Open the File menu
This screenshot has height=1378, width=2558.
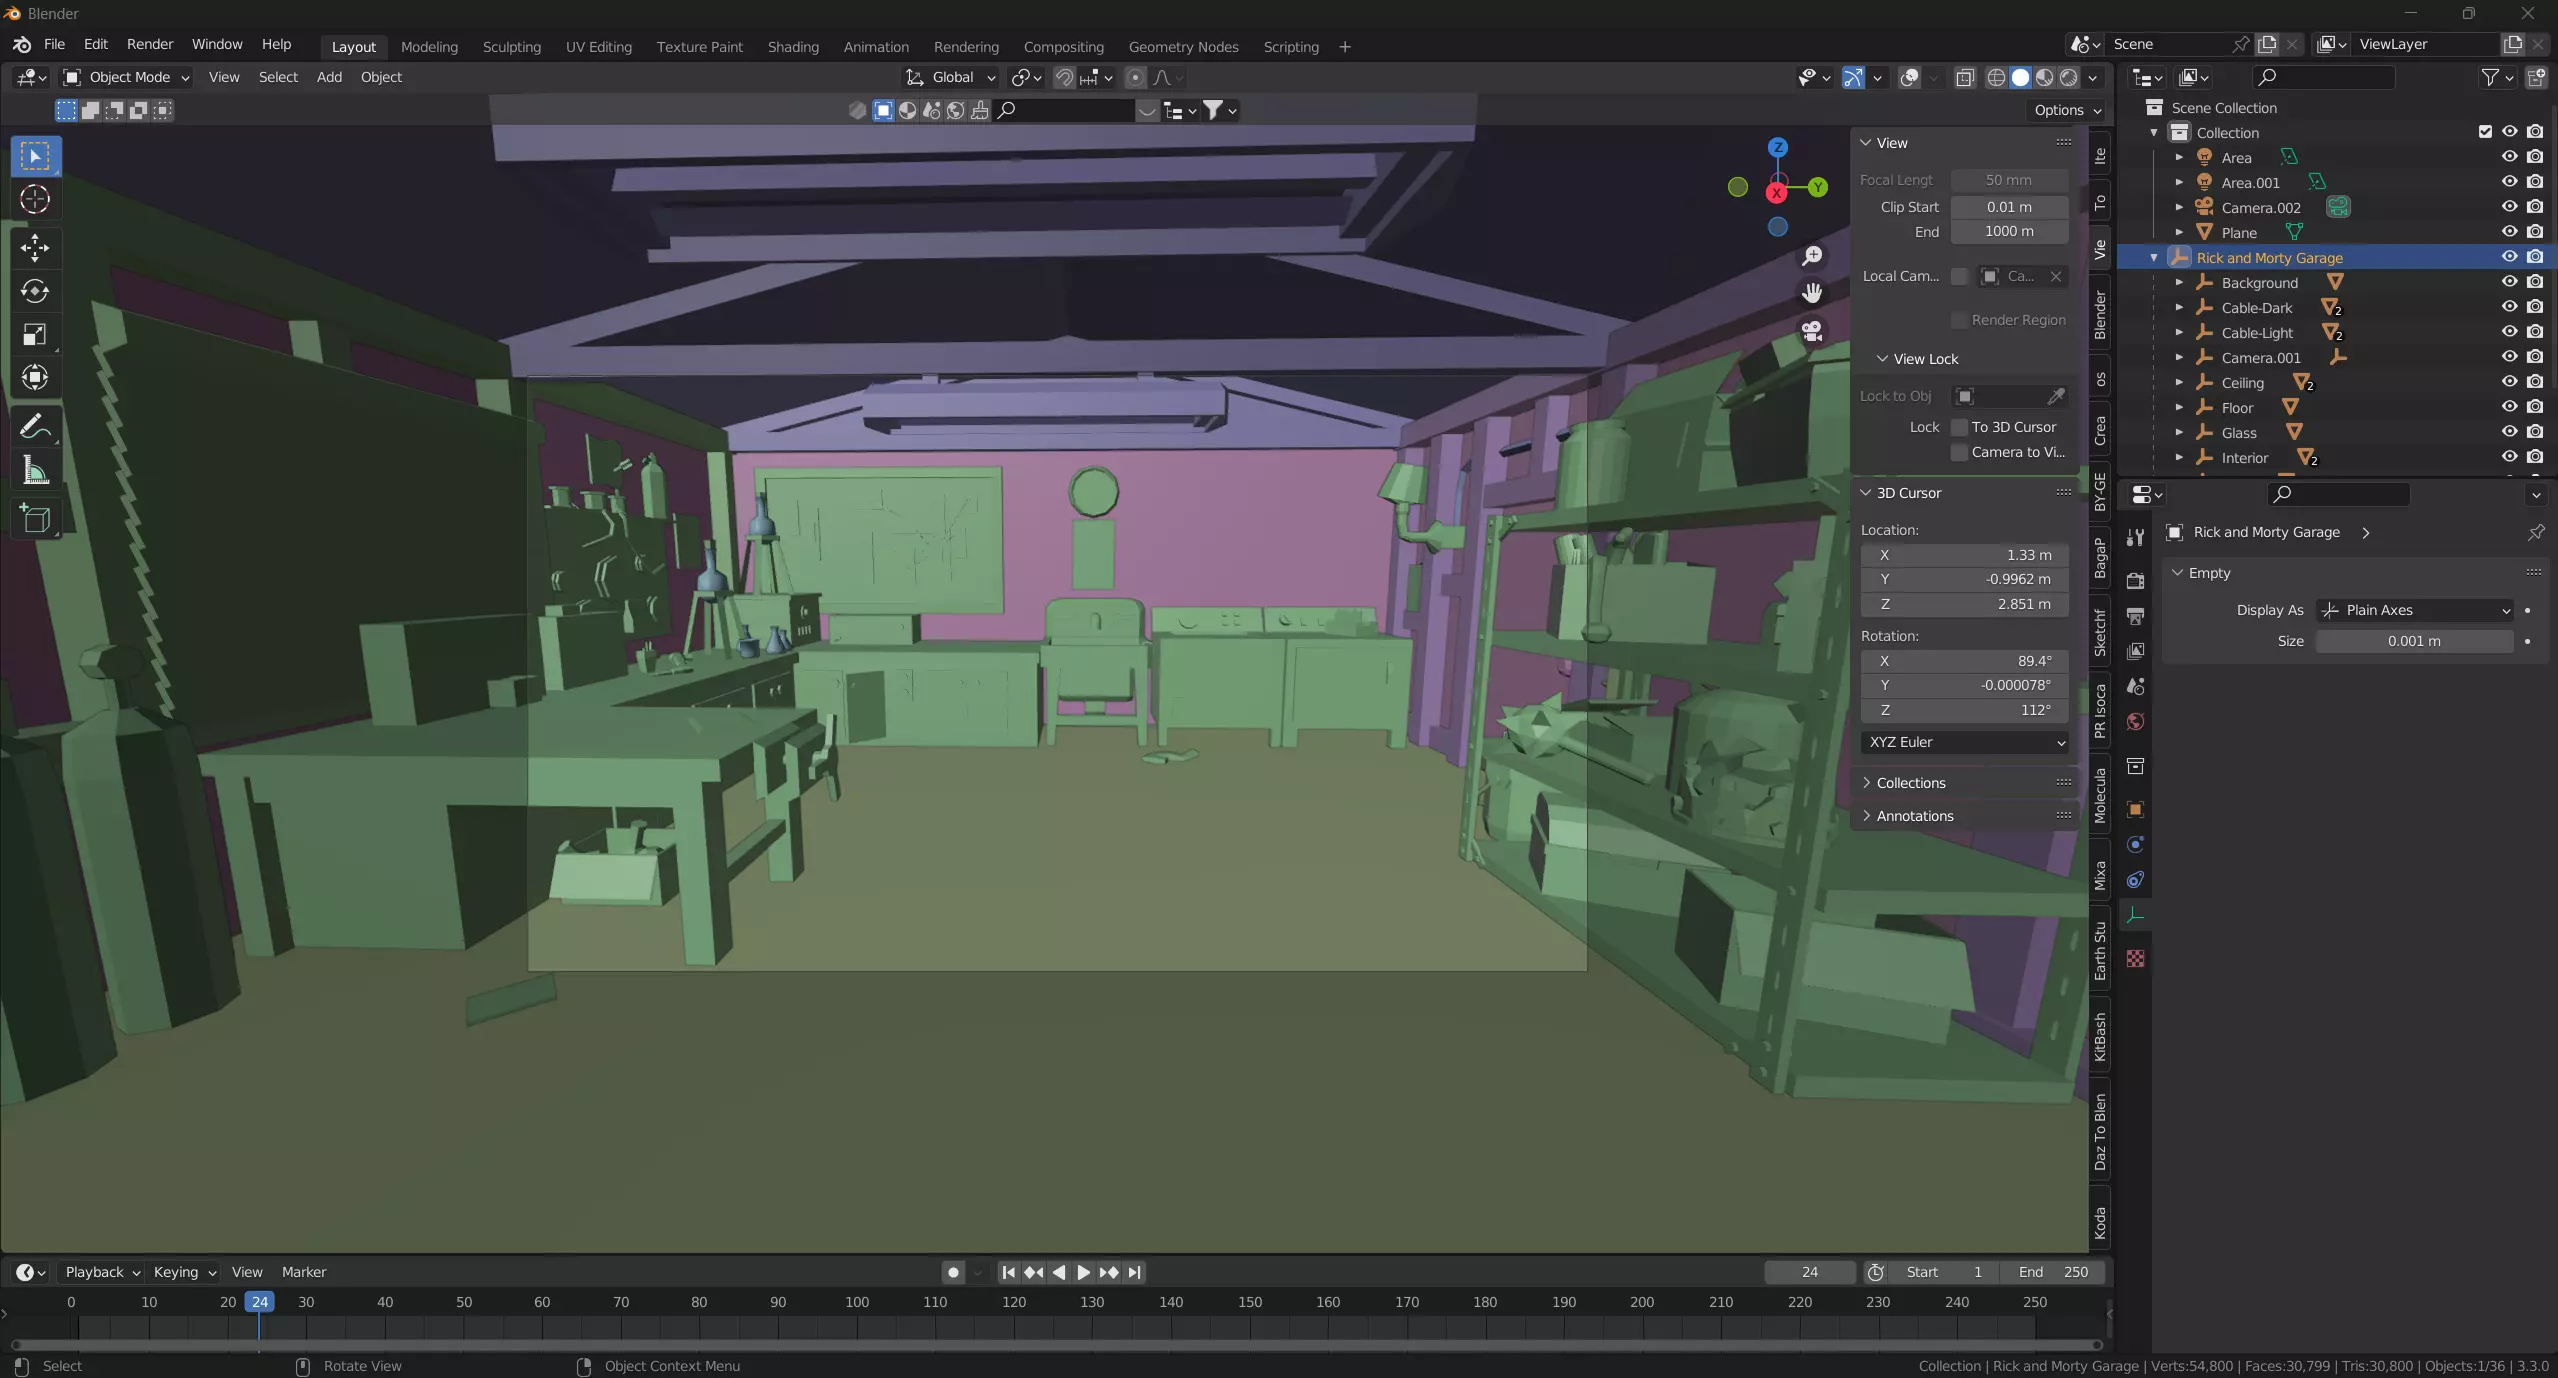click(54, 44)
